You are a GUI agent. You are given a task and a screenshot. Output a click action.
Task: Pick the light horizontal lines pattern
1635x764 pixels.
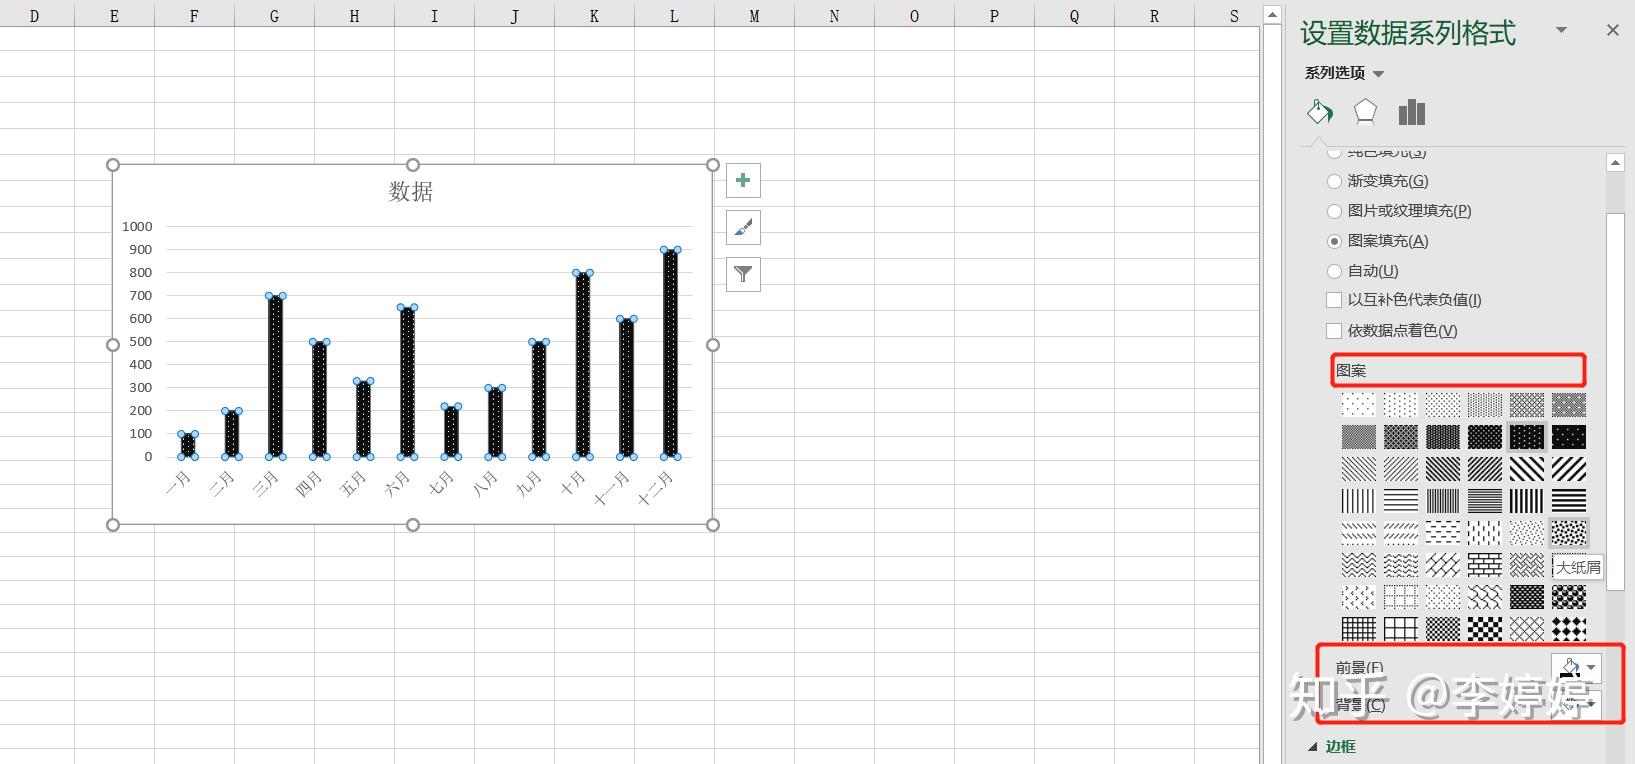1400,501
